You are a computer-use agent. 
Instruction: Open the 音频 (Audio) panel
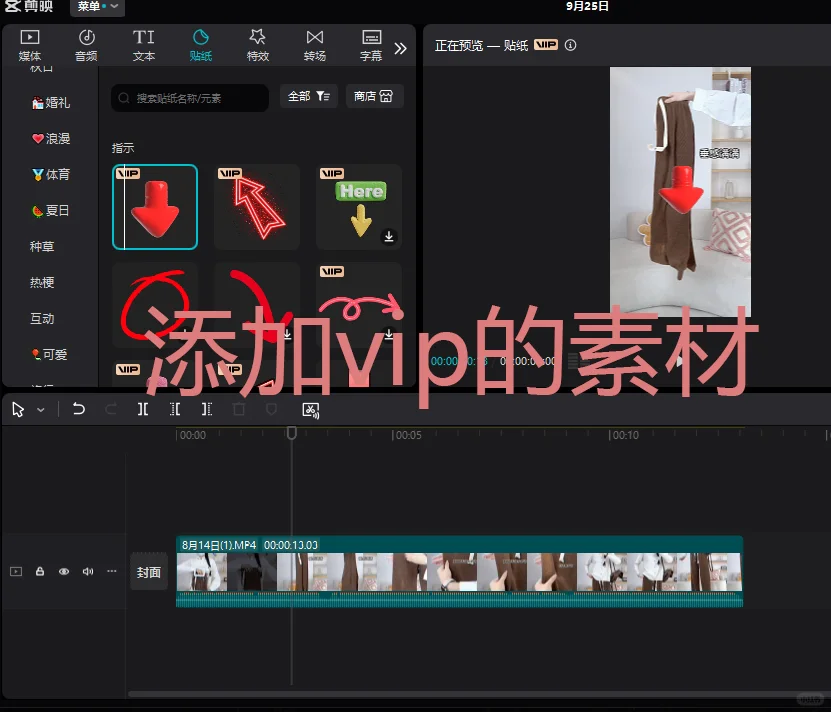click(x=86, y=44)
